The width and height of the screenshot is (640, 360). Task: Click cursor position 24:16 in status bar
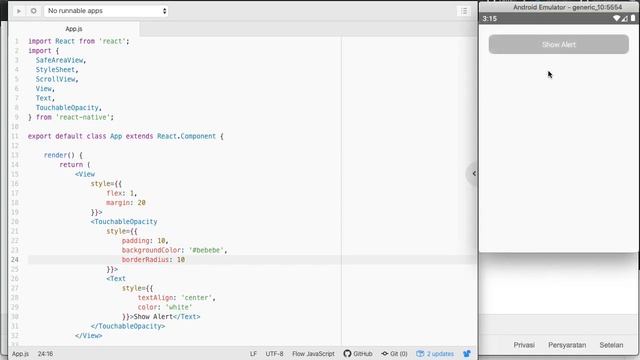coord(45,354)
